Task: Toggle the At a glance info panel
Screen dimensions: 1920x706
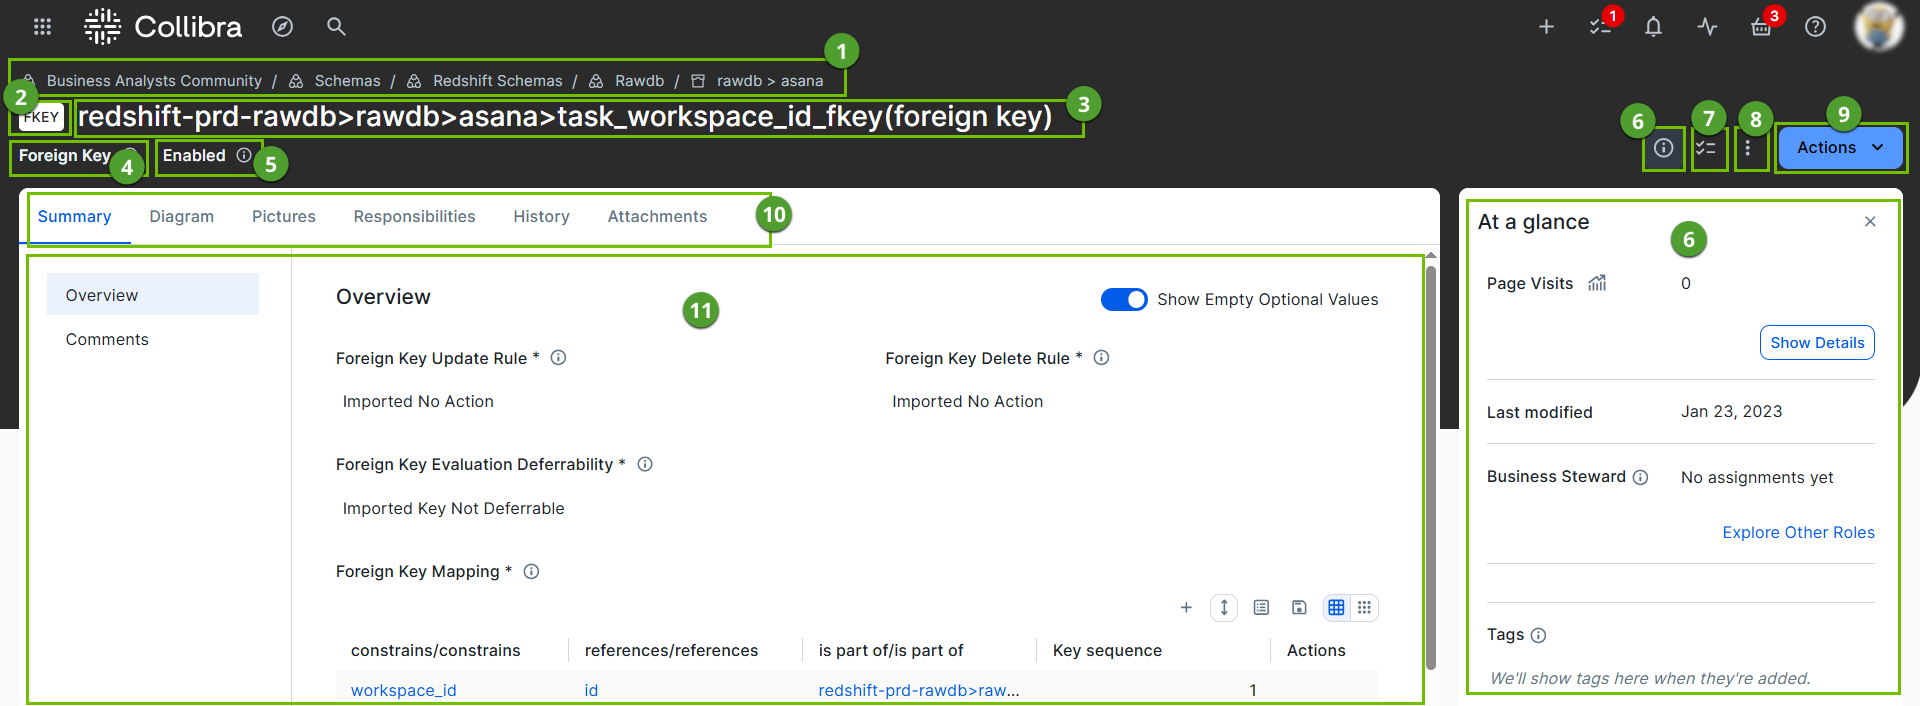Action: pos(1663,148)
